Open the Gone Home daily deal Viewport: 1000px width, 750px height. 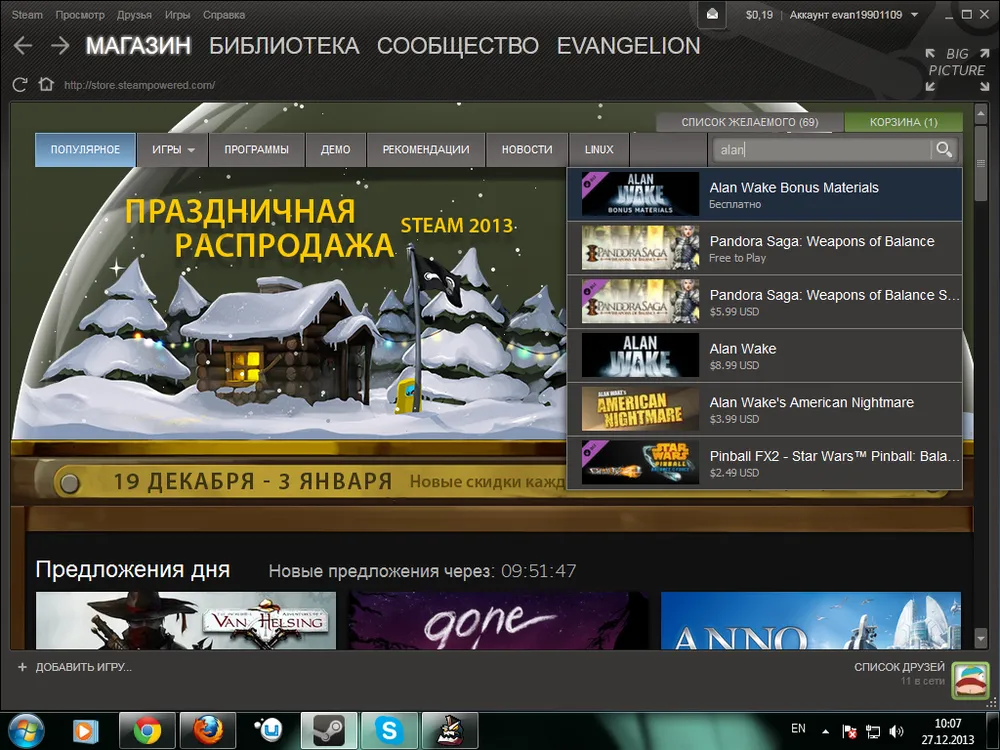pyautogui.click(x=498, y=621)
